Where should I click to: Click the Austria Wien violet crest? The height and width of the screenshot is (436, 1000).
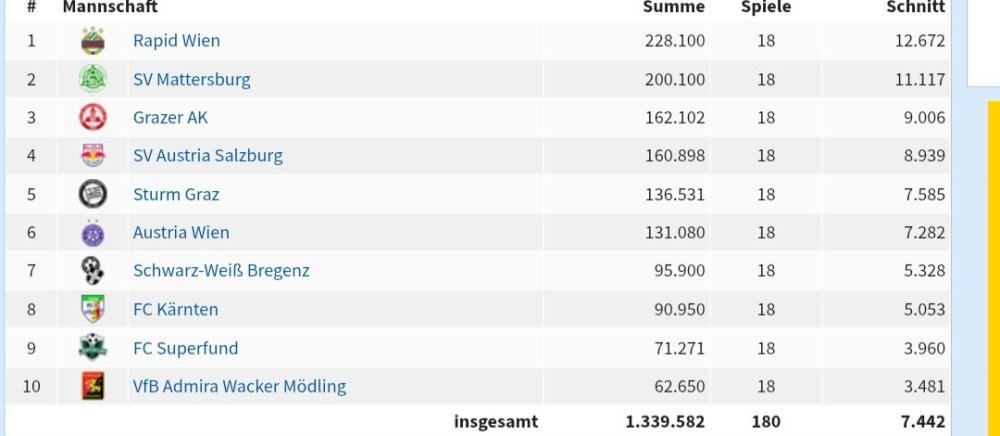pos(93,232)
